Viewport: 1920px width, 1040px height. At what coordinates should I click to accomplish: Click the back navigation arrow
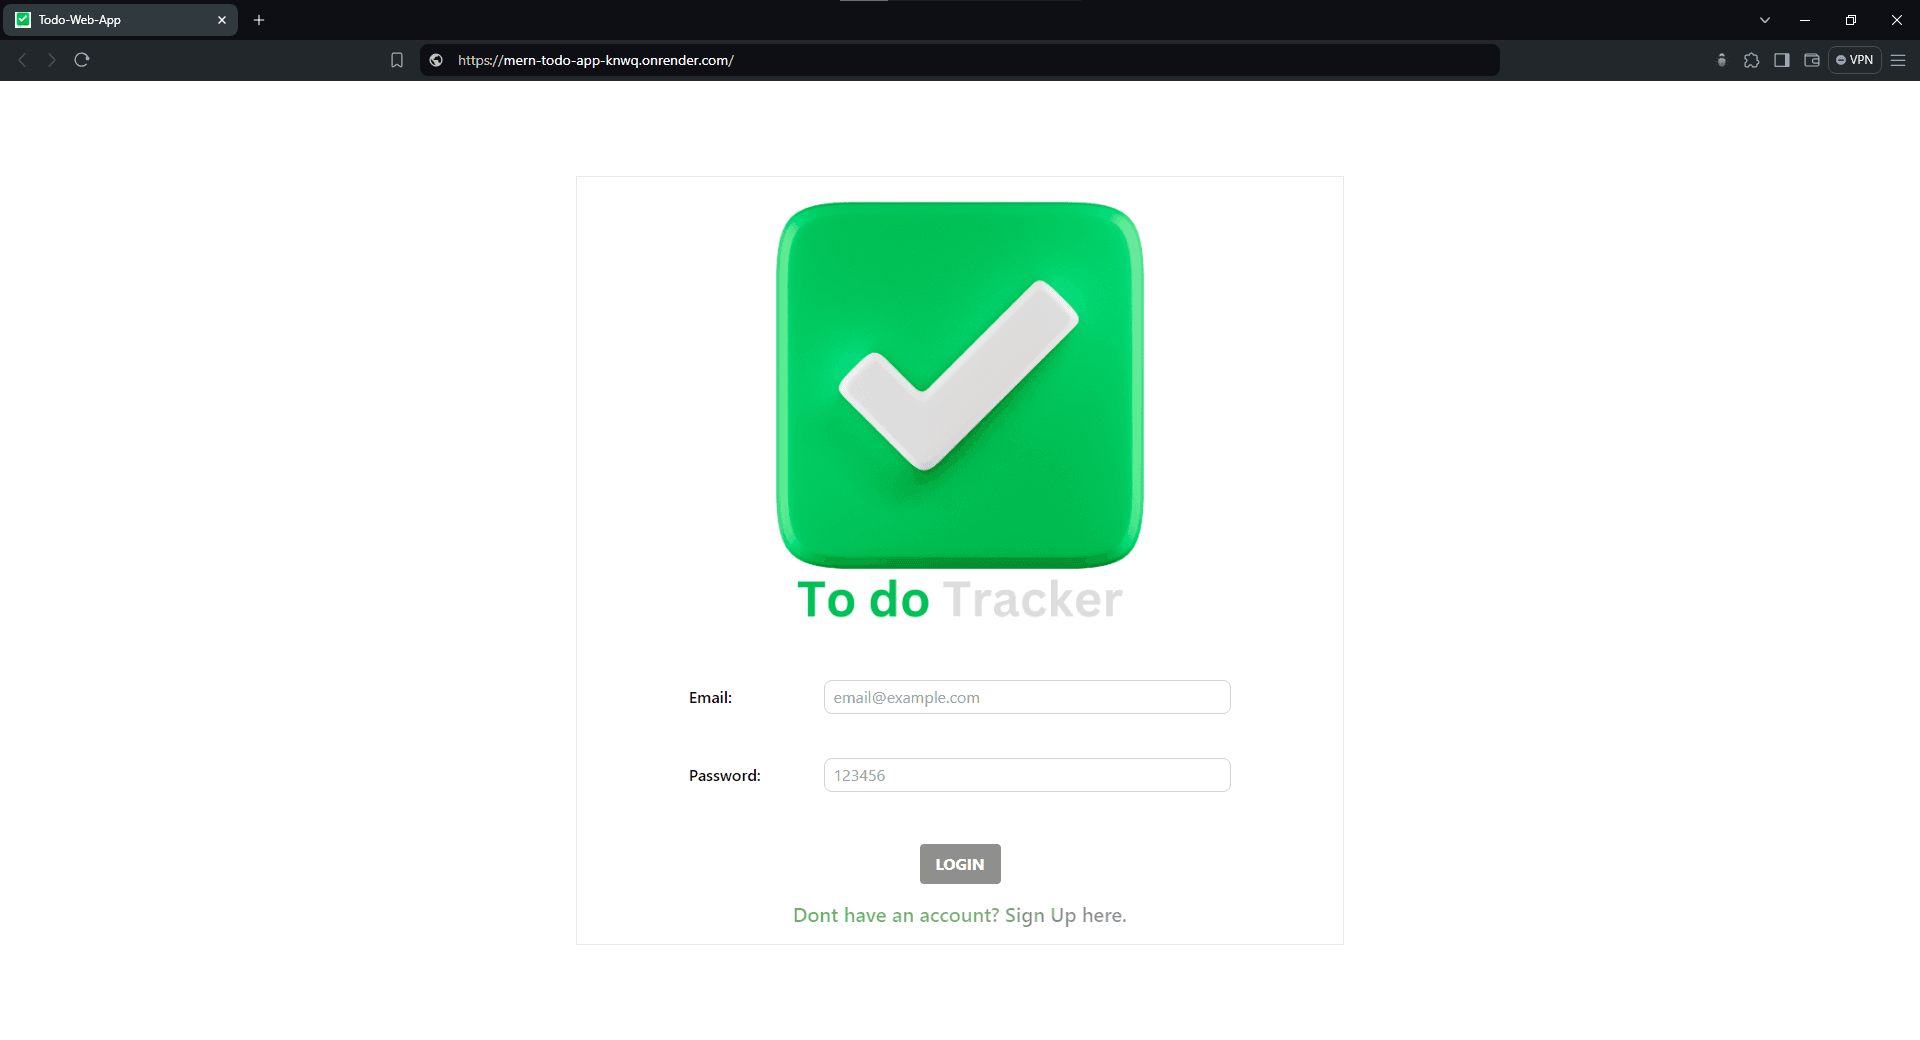[22, 60]
